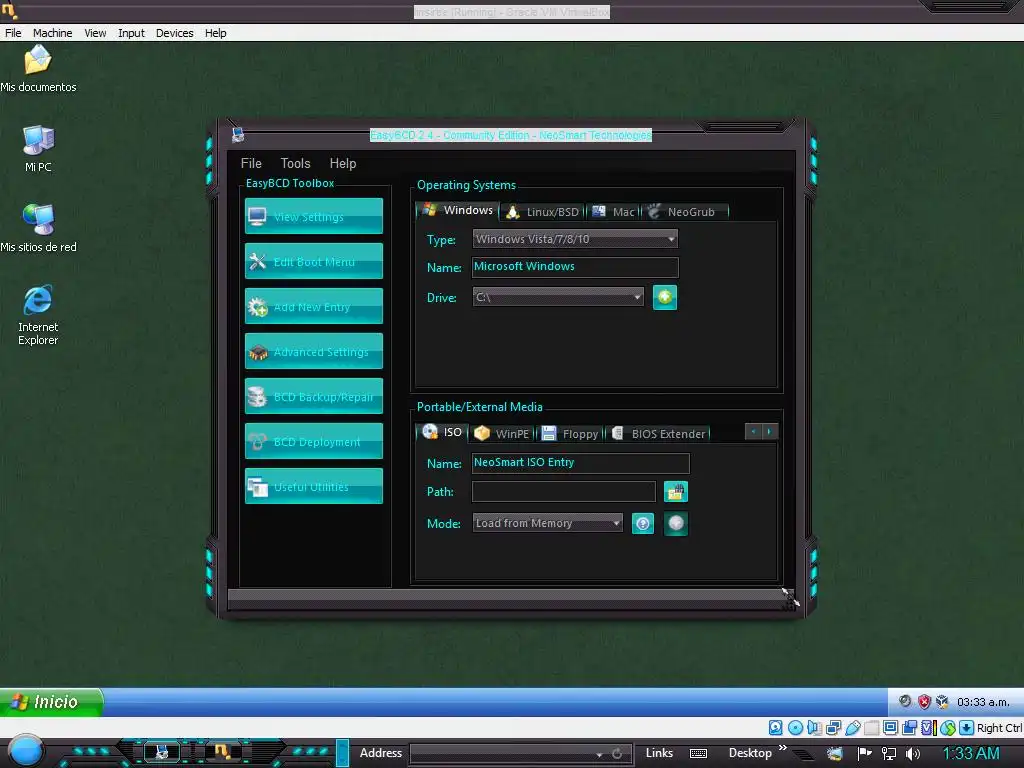Switch to the WinPE tab
The width and height of the screenshot is (1024, 768).
pos(502,434)
